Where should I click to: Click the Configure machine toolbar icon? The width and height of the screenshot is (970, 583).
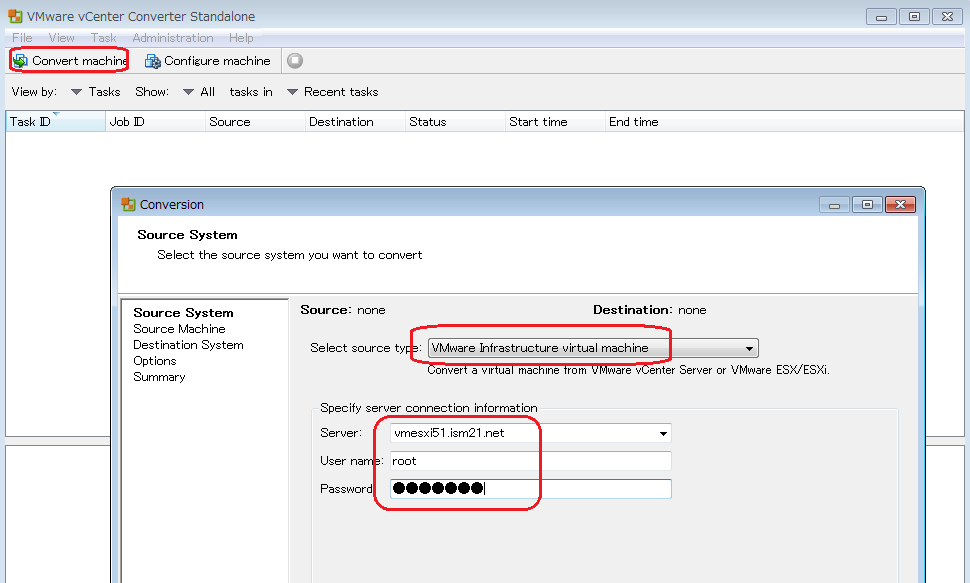pyautogui.click(x=153, y=61)
